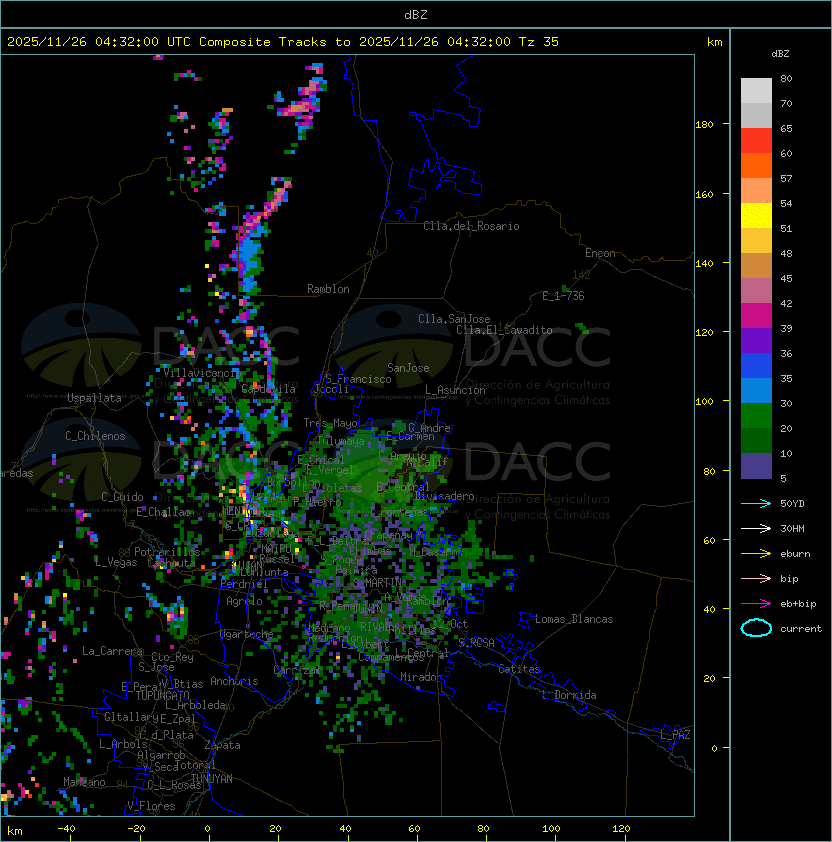Click the 'Manzano' map label
The height and width of the screenshot is (842, 832).
(x=84, y=782)
